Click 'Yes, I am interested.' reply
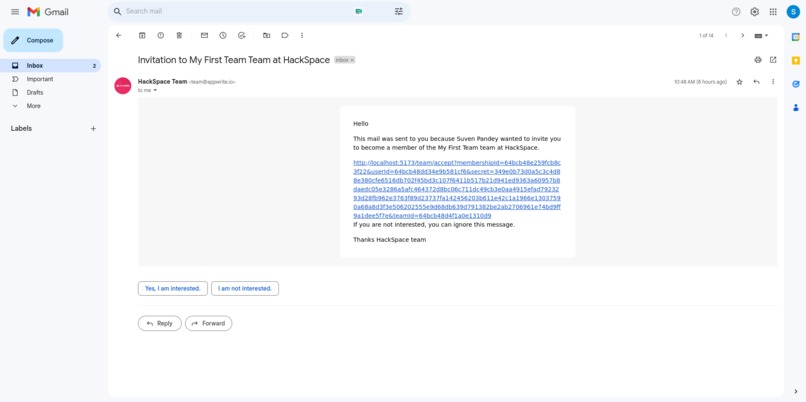The image size is (806, 402). click(173, 288)
